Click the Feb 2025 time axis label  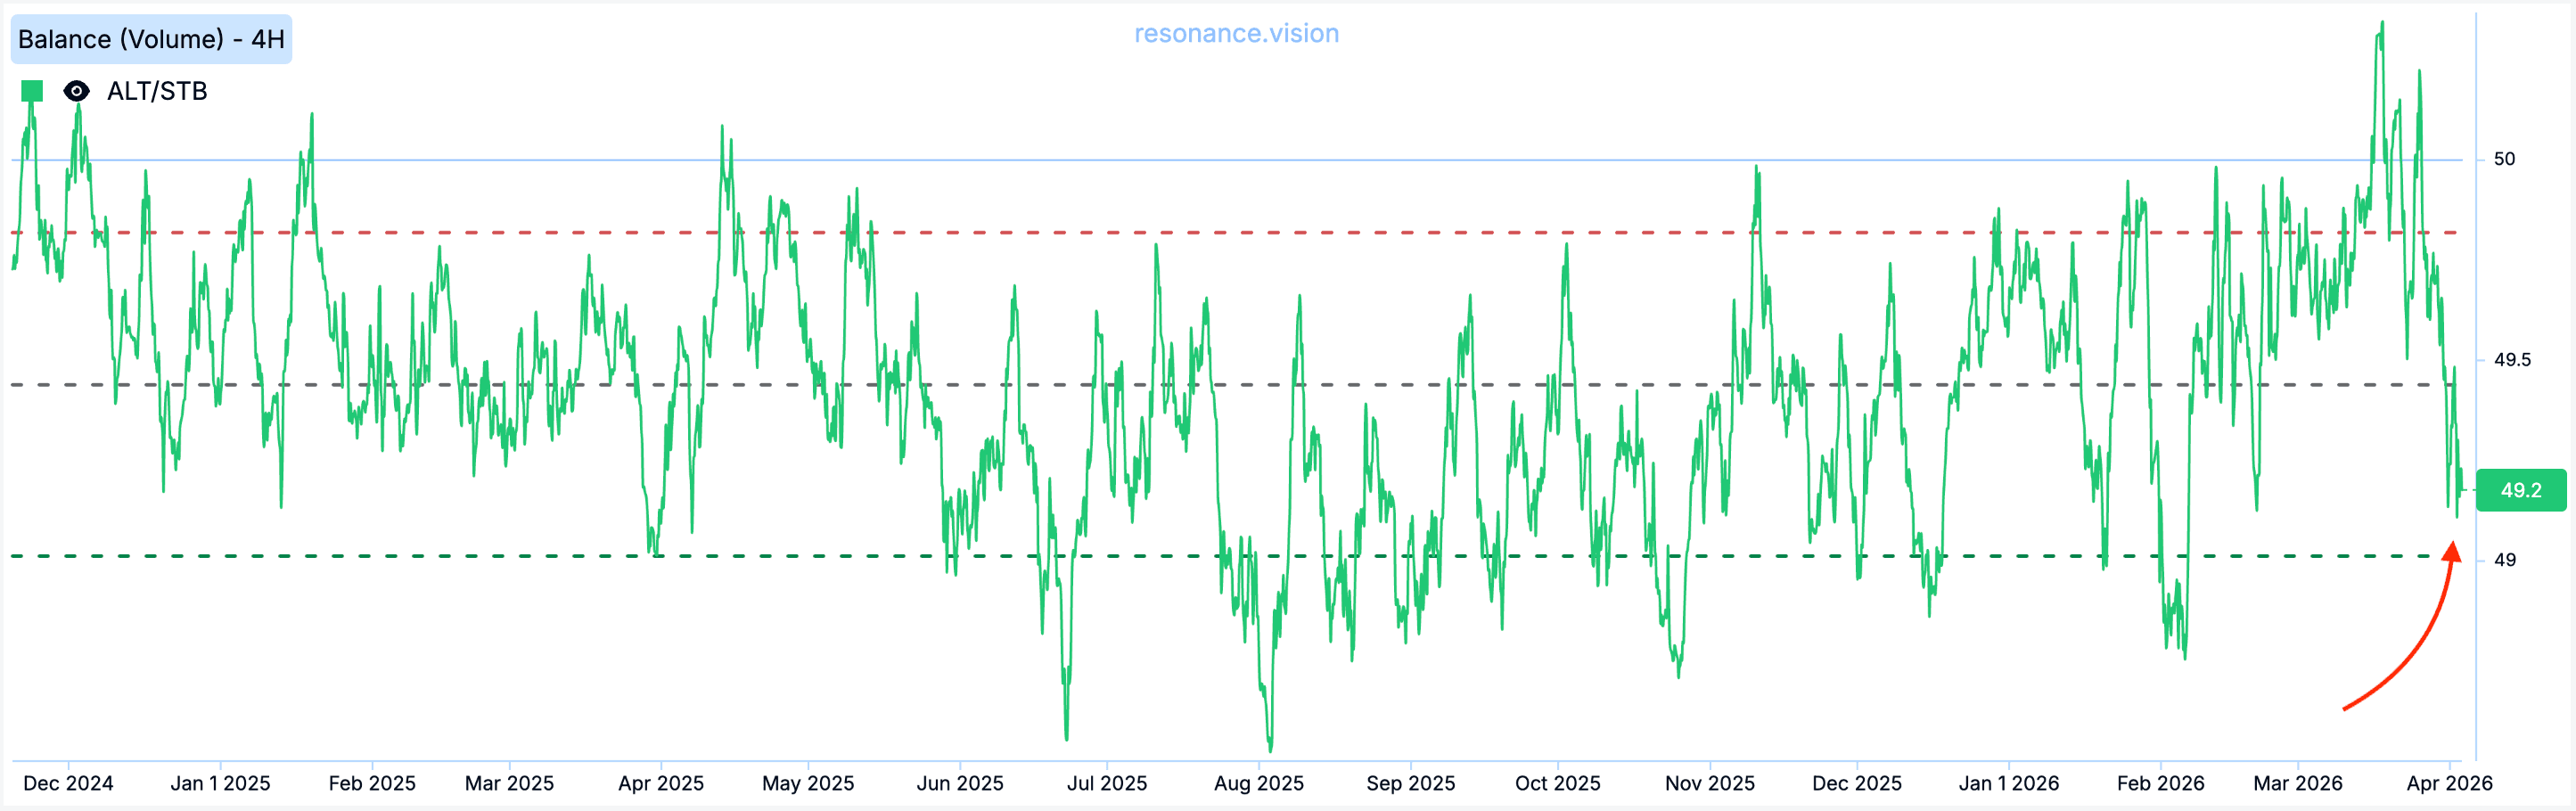[x=372, y=783]
